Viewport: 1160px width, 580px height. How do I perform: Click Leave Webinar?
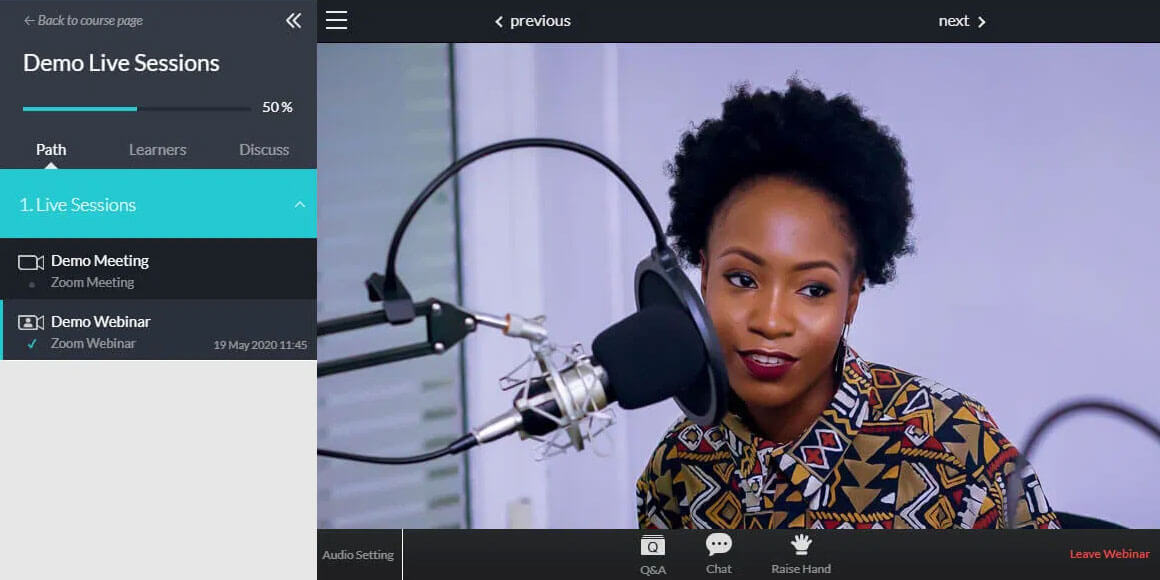coord(1109,554)
